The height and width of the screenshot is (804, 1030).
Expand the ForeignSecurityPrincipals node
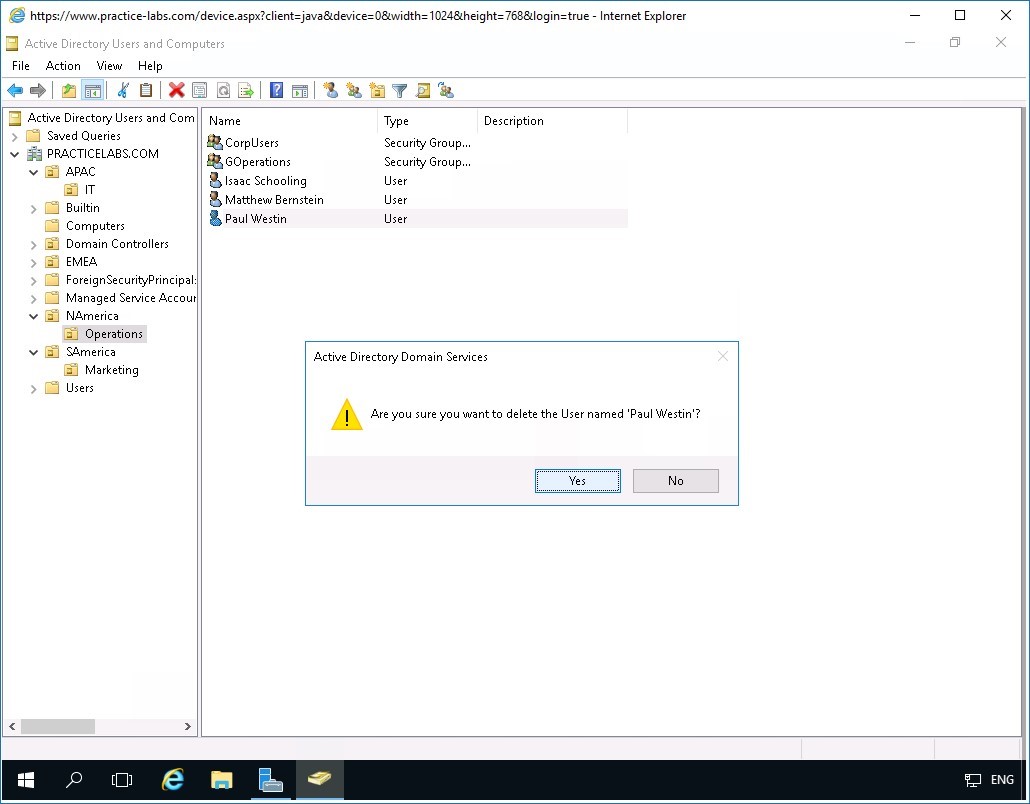click(34, 280)
